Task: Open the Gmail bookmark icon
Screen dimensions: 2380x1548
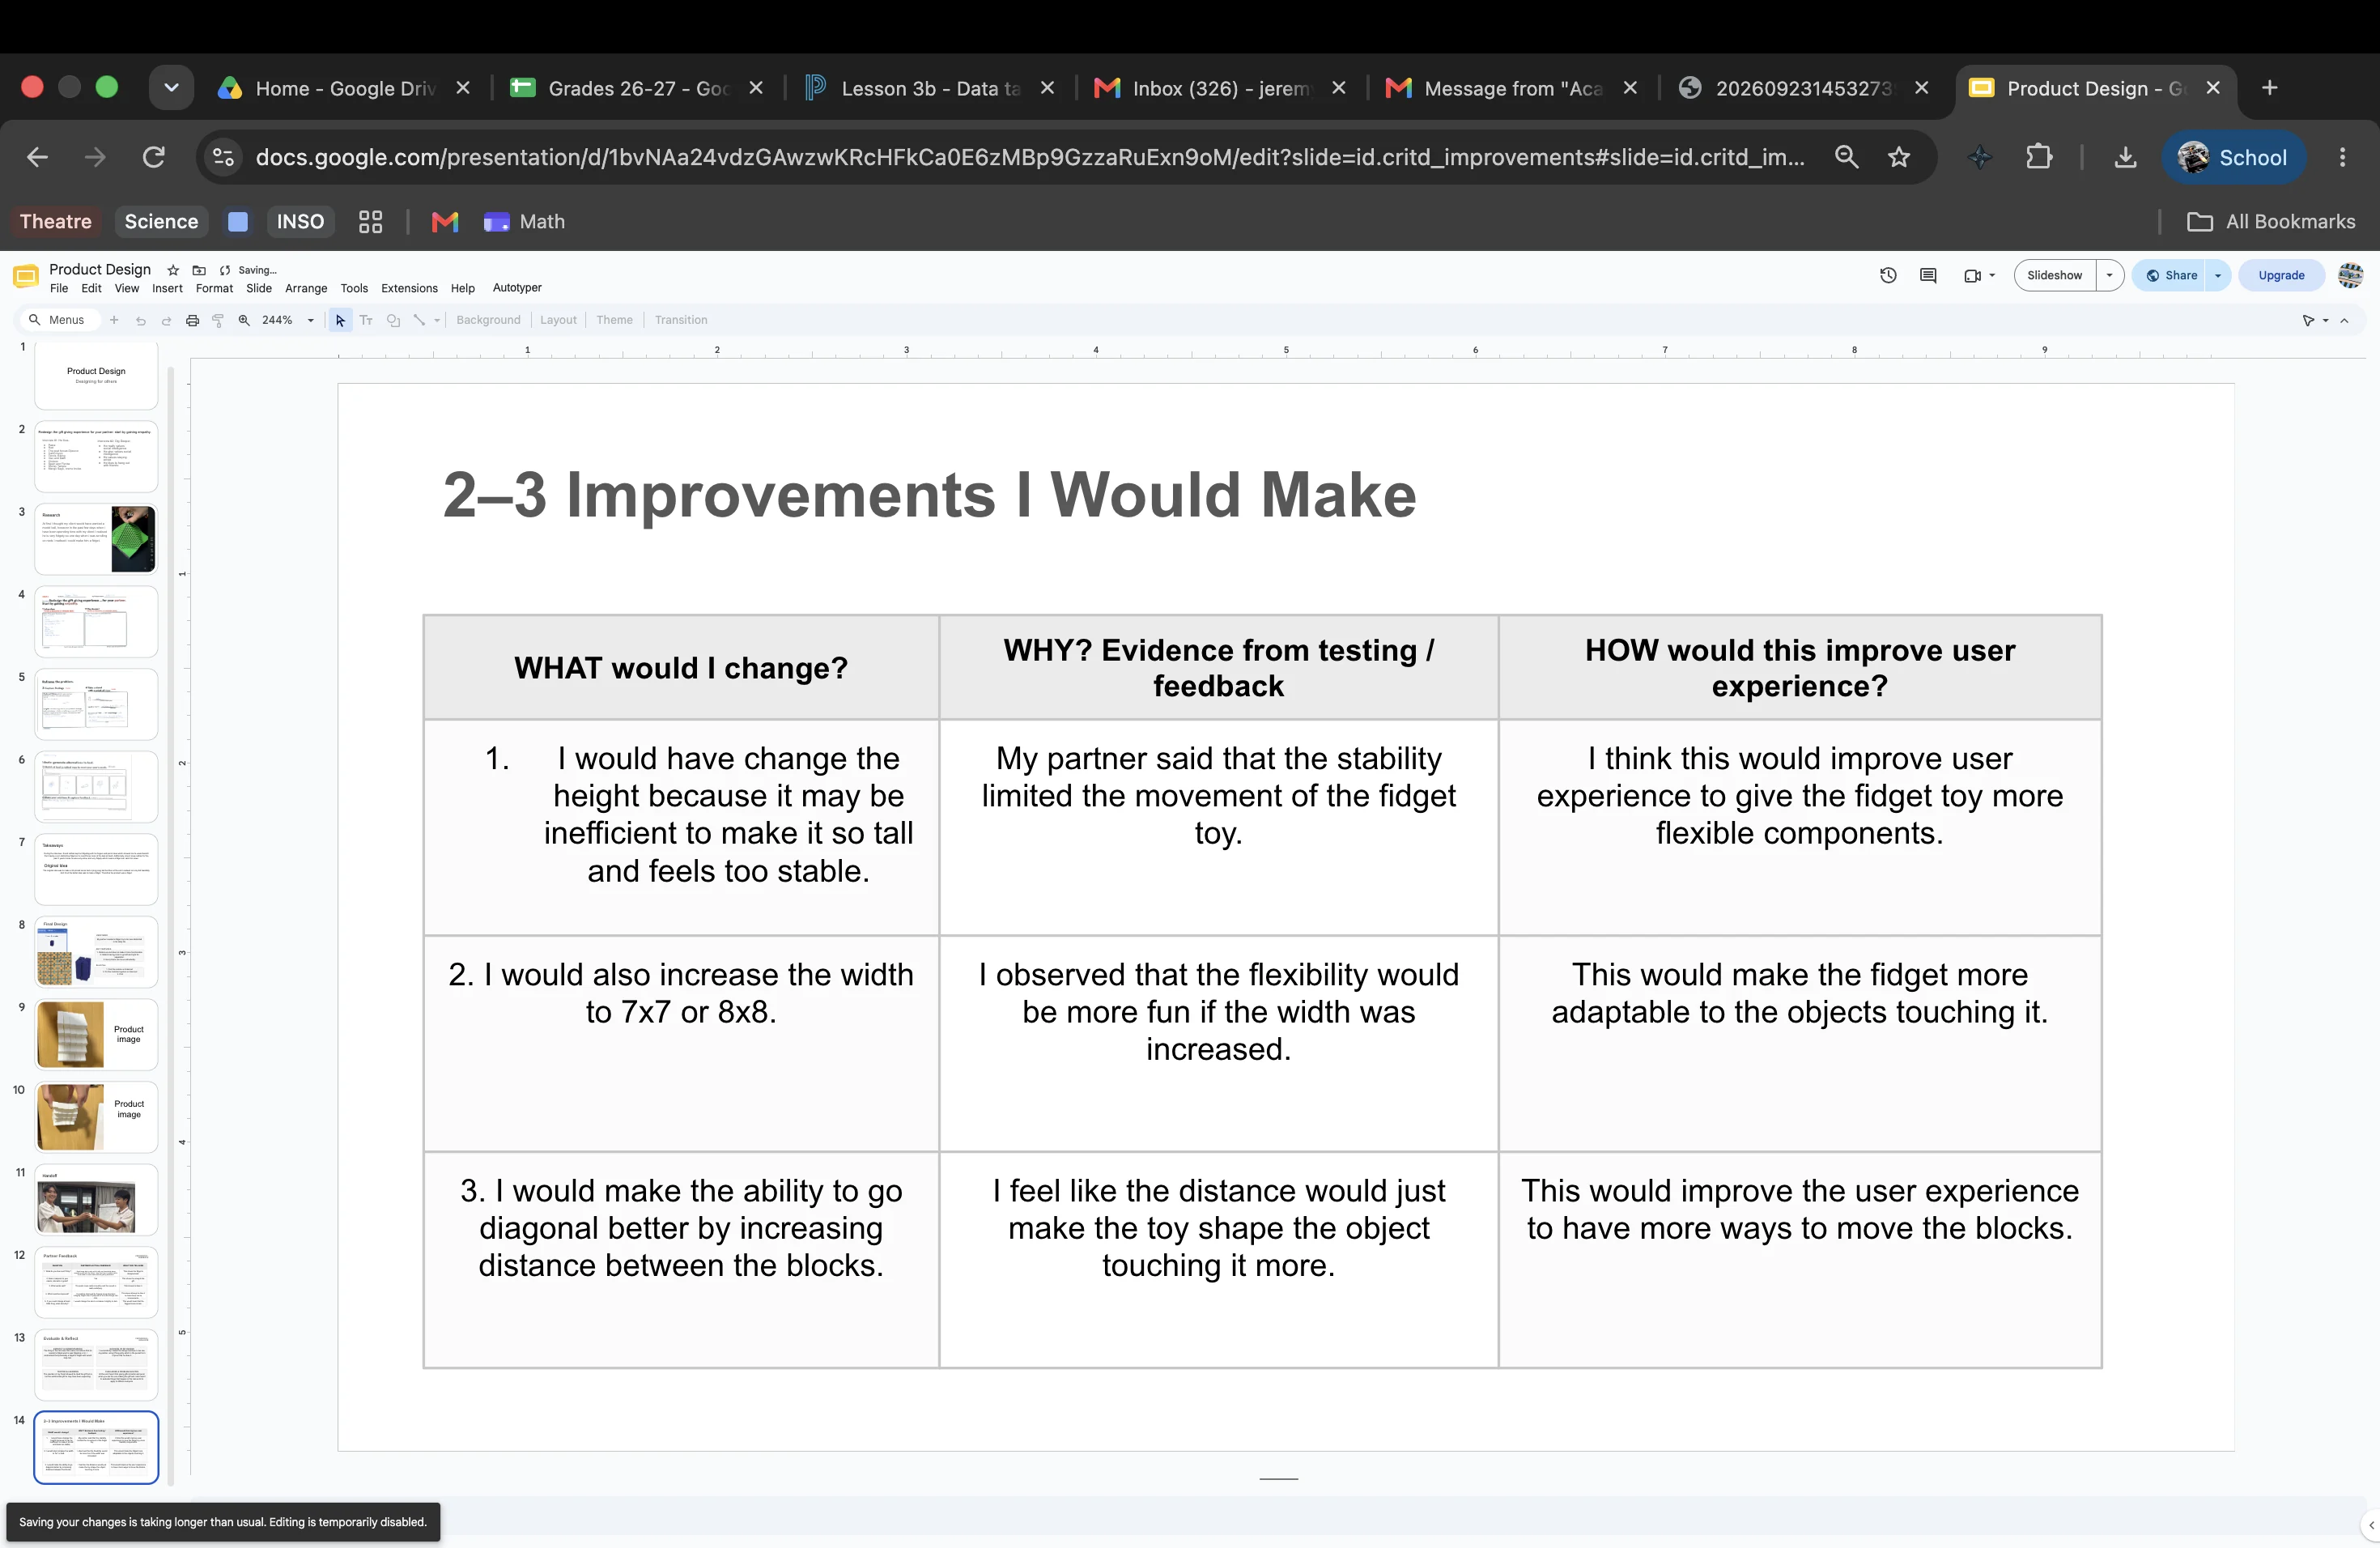Action: click(x=444, y=222)
